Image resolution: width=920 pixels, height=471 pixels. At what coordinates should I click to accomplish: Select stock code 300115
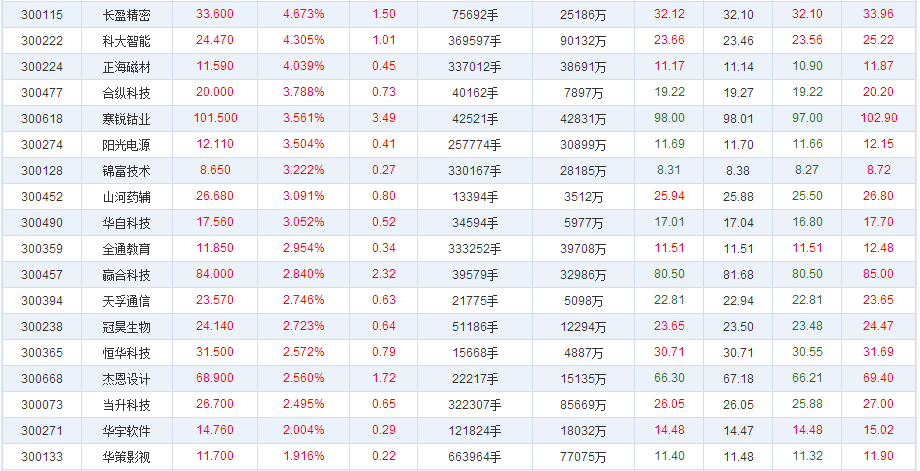(42, 15)
